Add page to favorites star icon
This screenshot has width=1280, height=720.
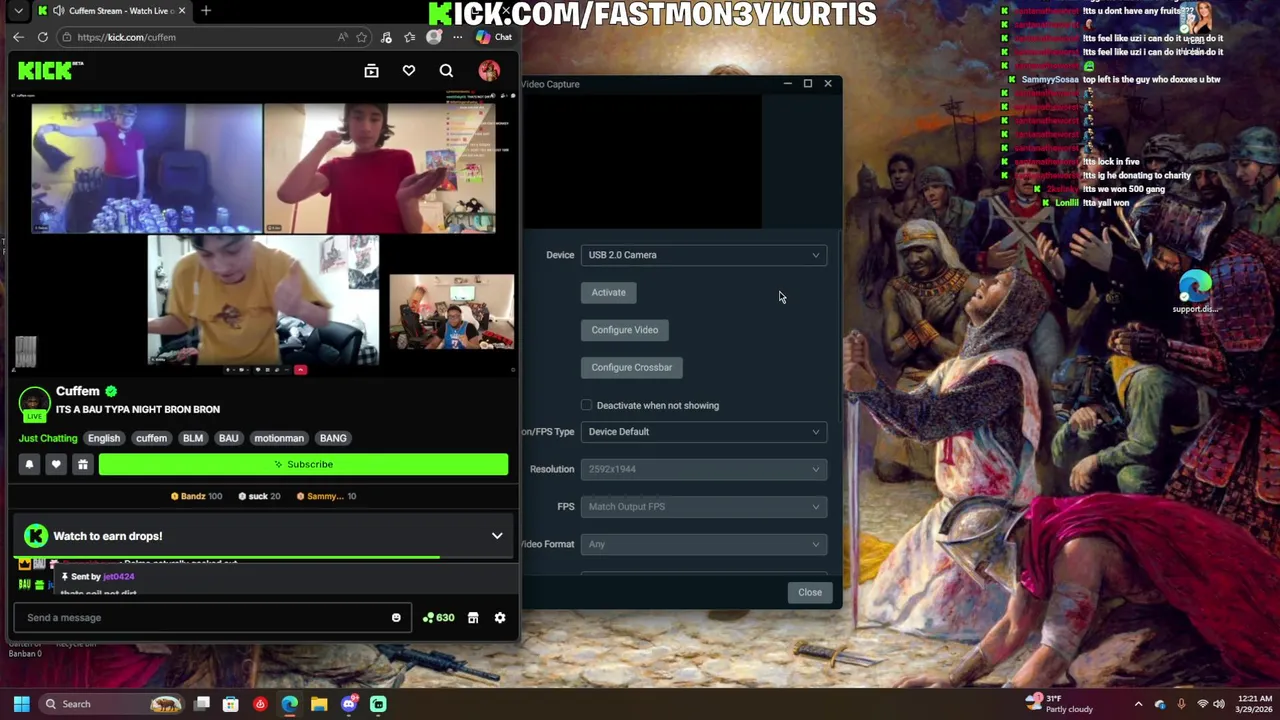(x=362, y=37)
